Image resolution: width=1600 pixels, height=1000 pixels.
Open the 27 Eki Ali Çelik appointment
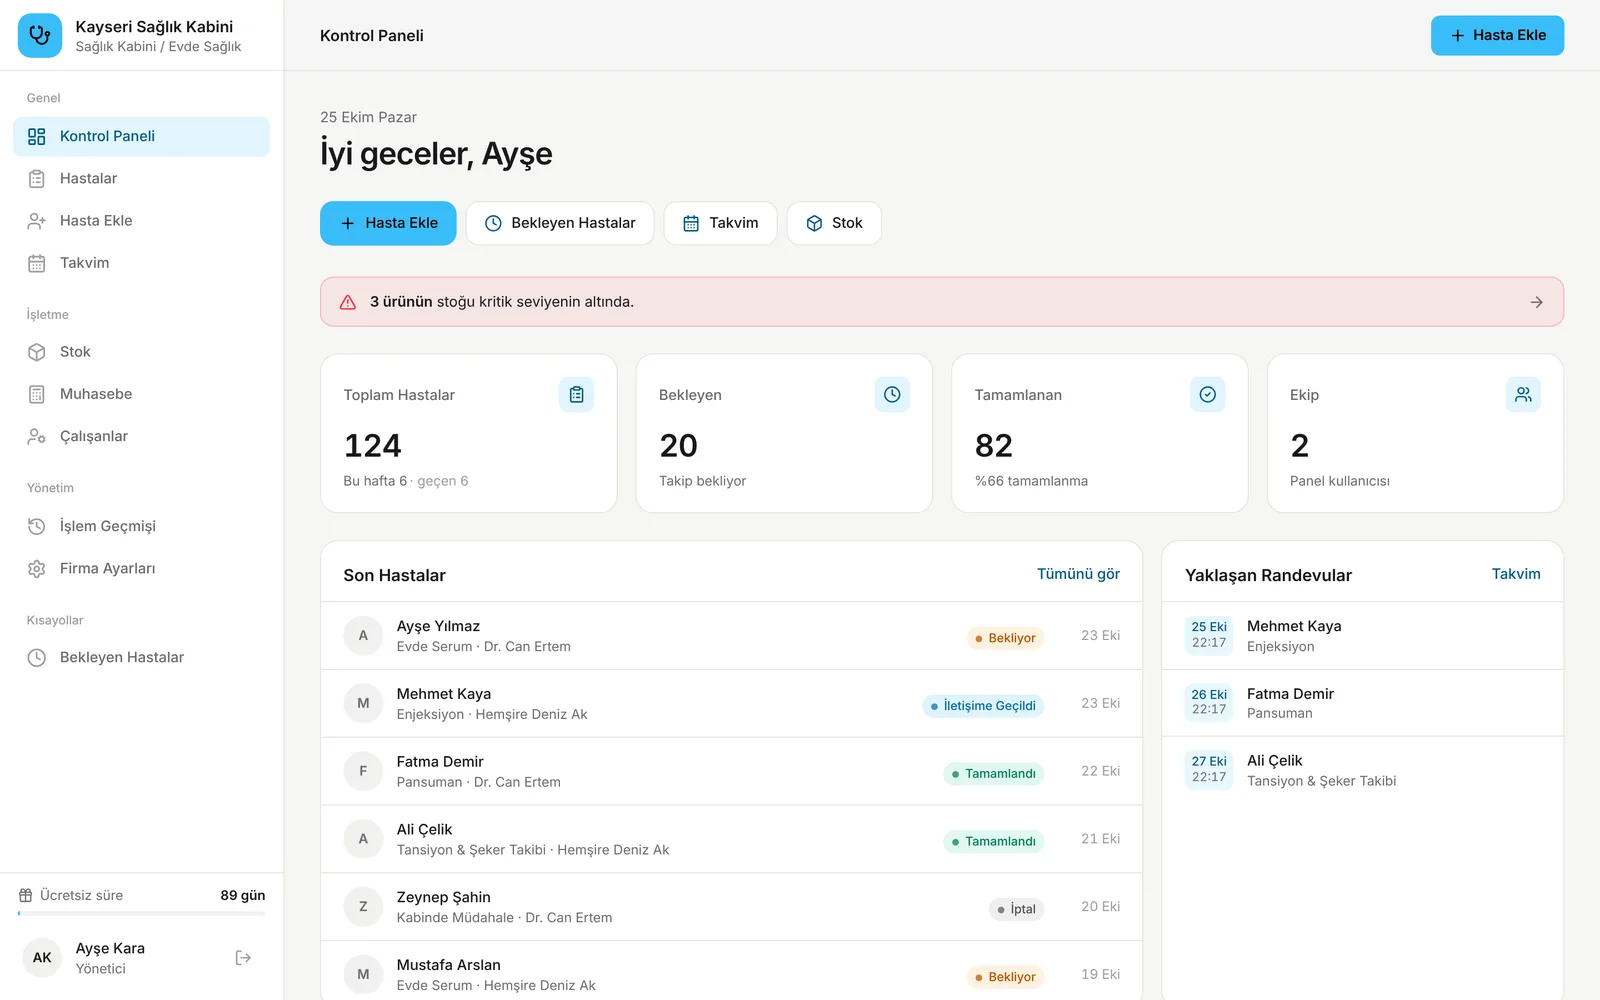pyautogui.click(x=1362, y=771)
